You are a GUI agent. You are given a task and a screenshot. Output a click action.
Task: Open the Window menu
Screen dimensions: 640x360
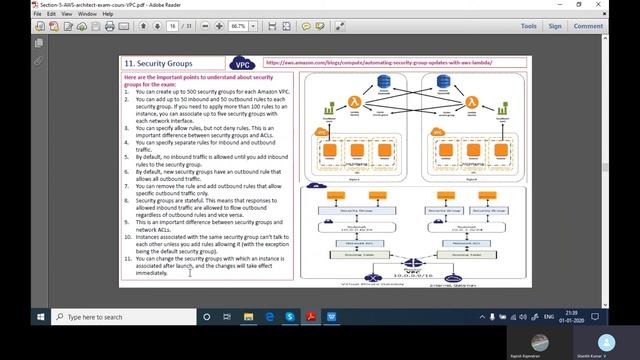tap(87, 14)
